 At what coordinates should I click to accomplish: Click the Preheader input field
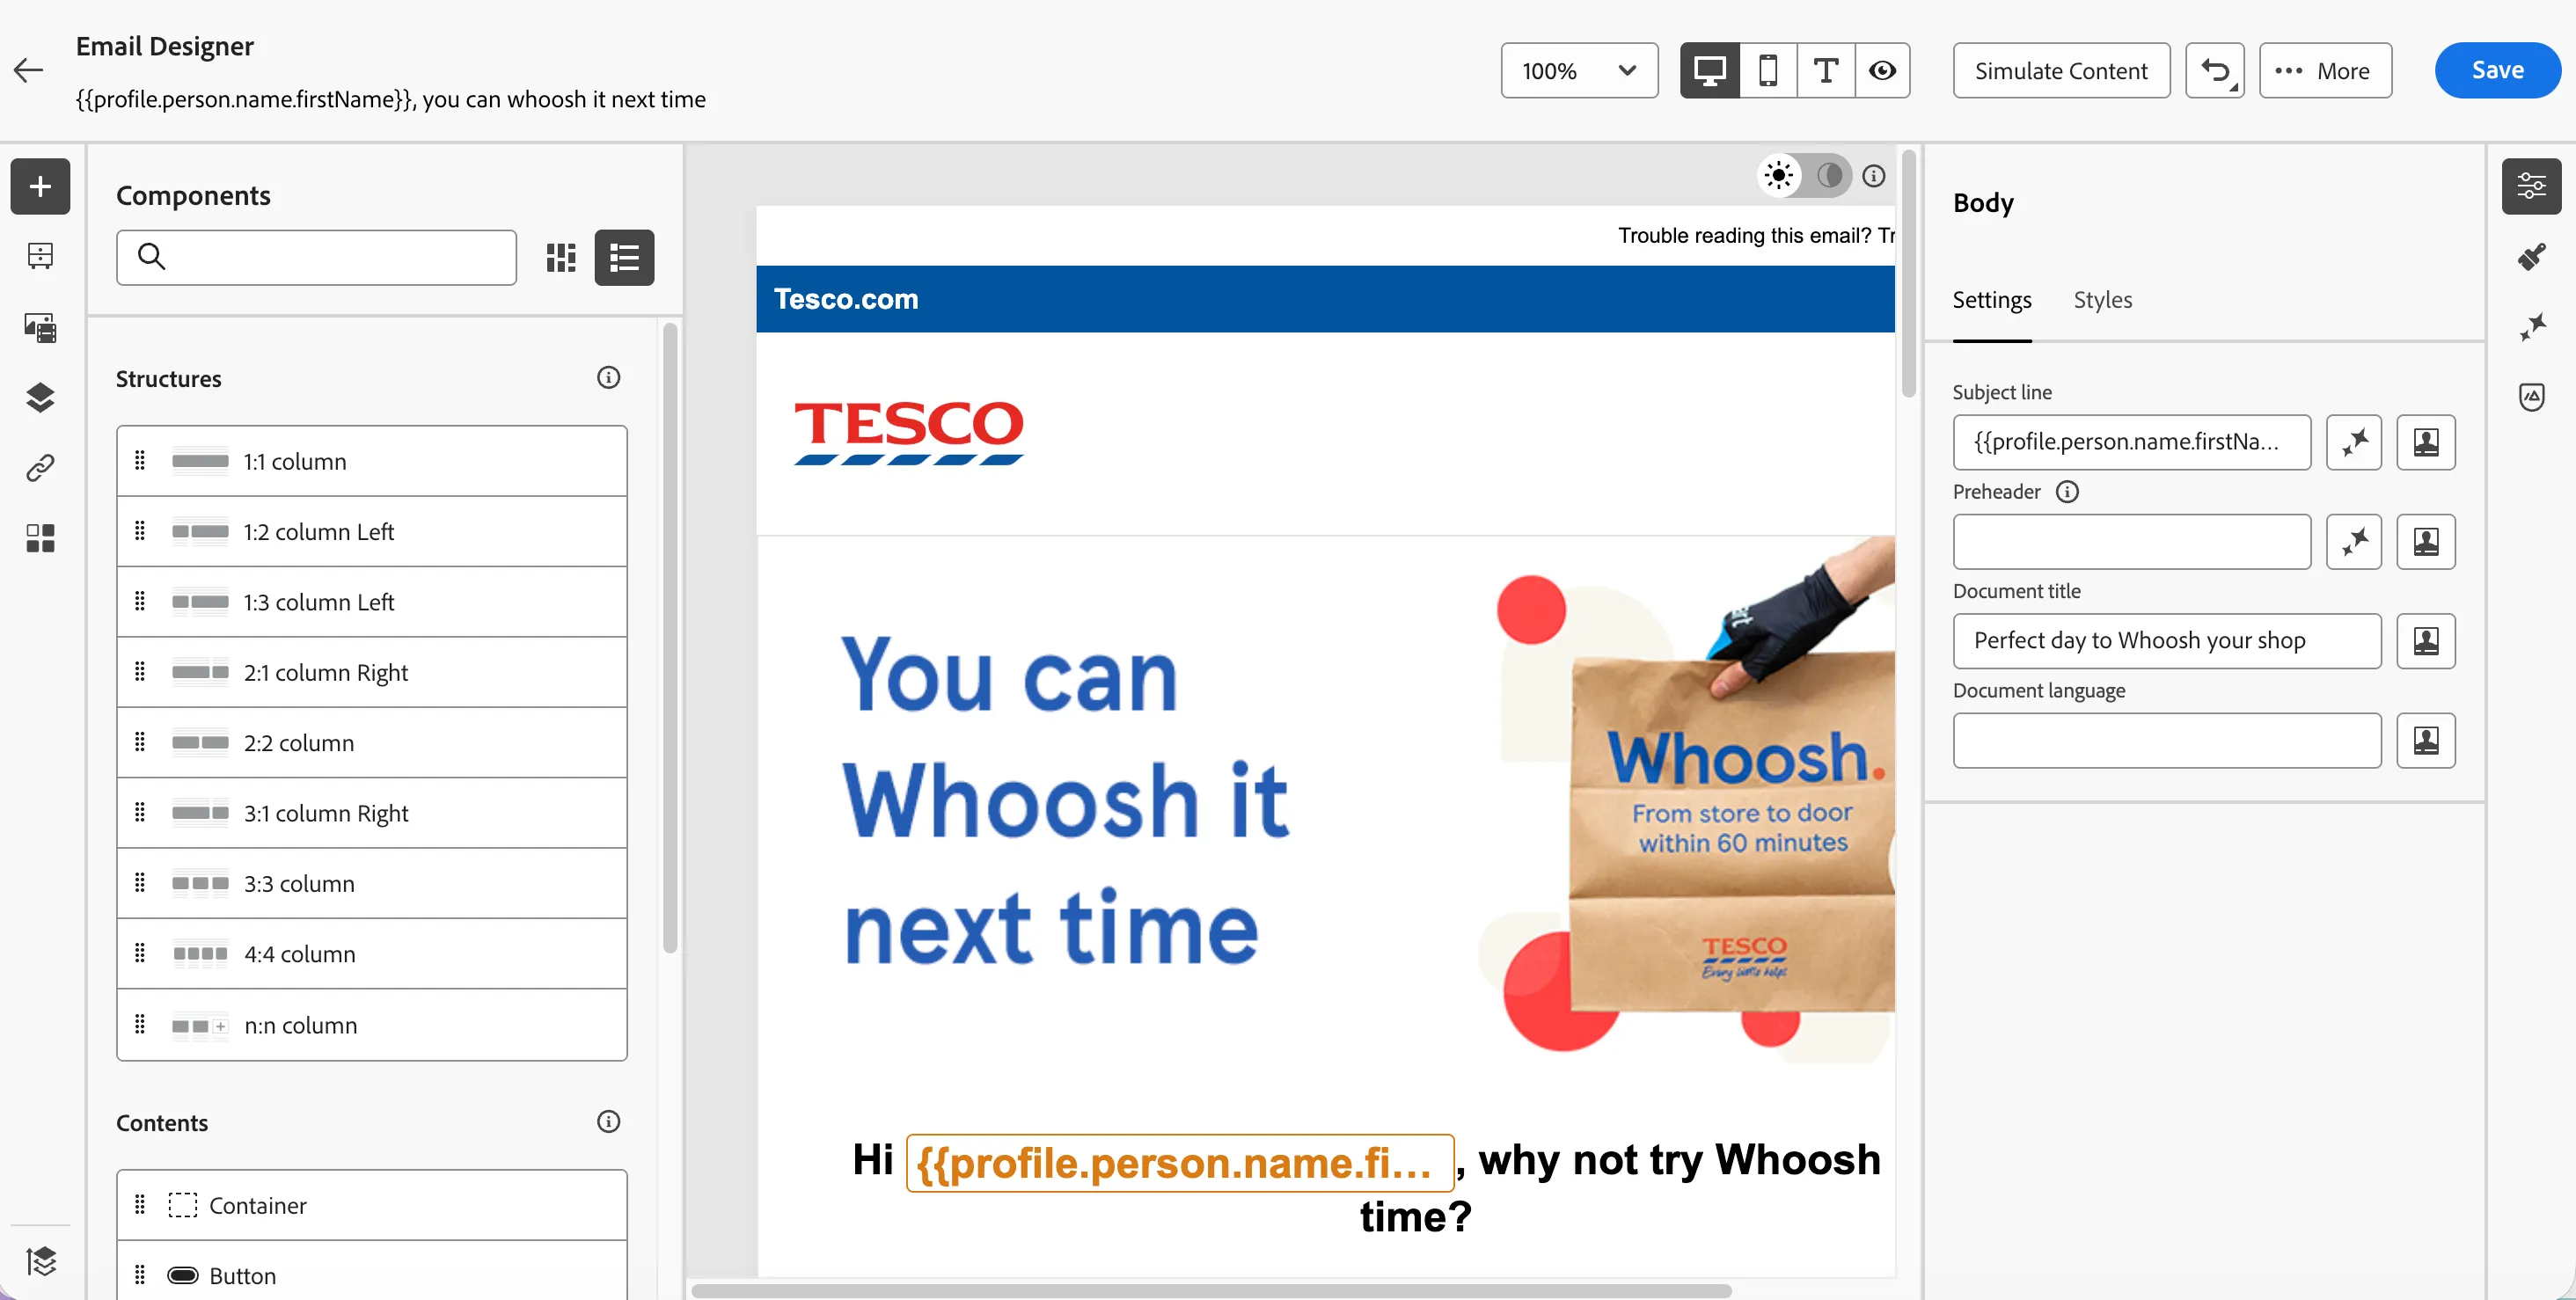[x=2131, y=541]
